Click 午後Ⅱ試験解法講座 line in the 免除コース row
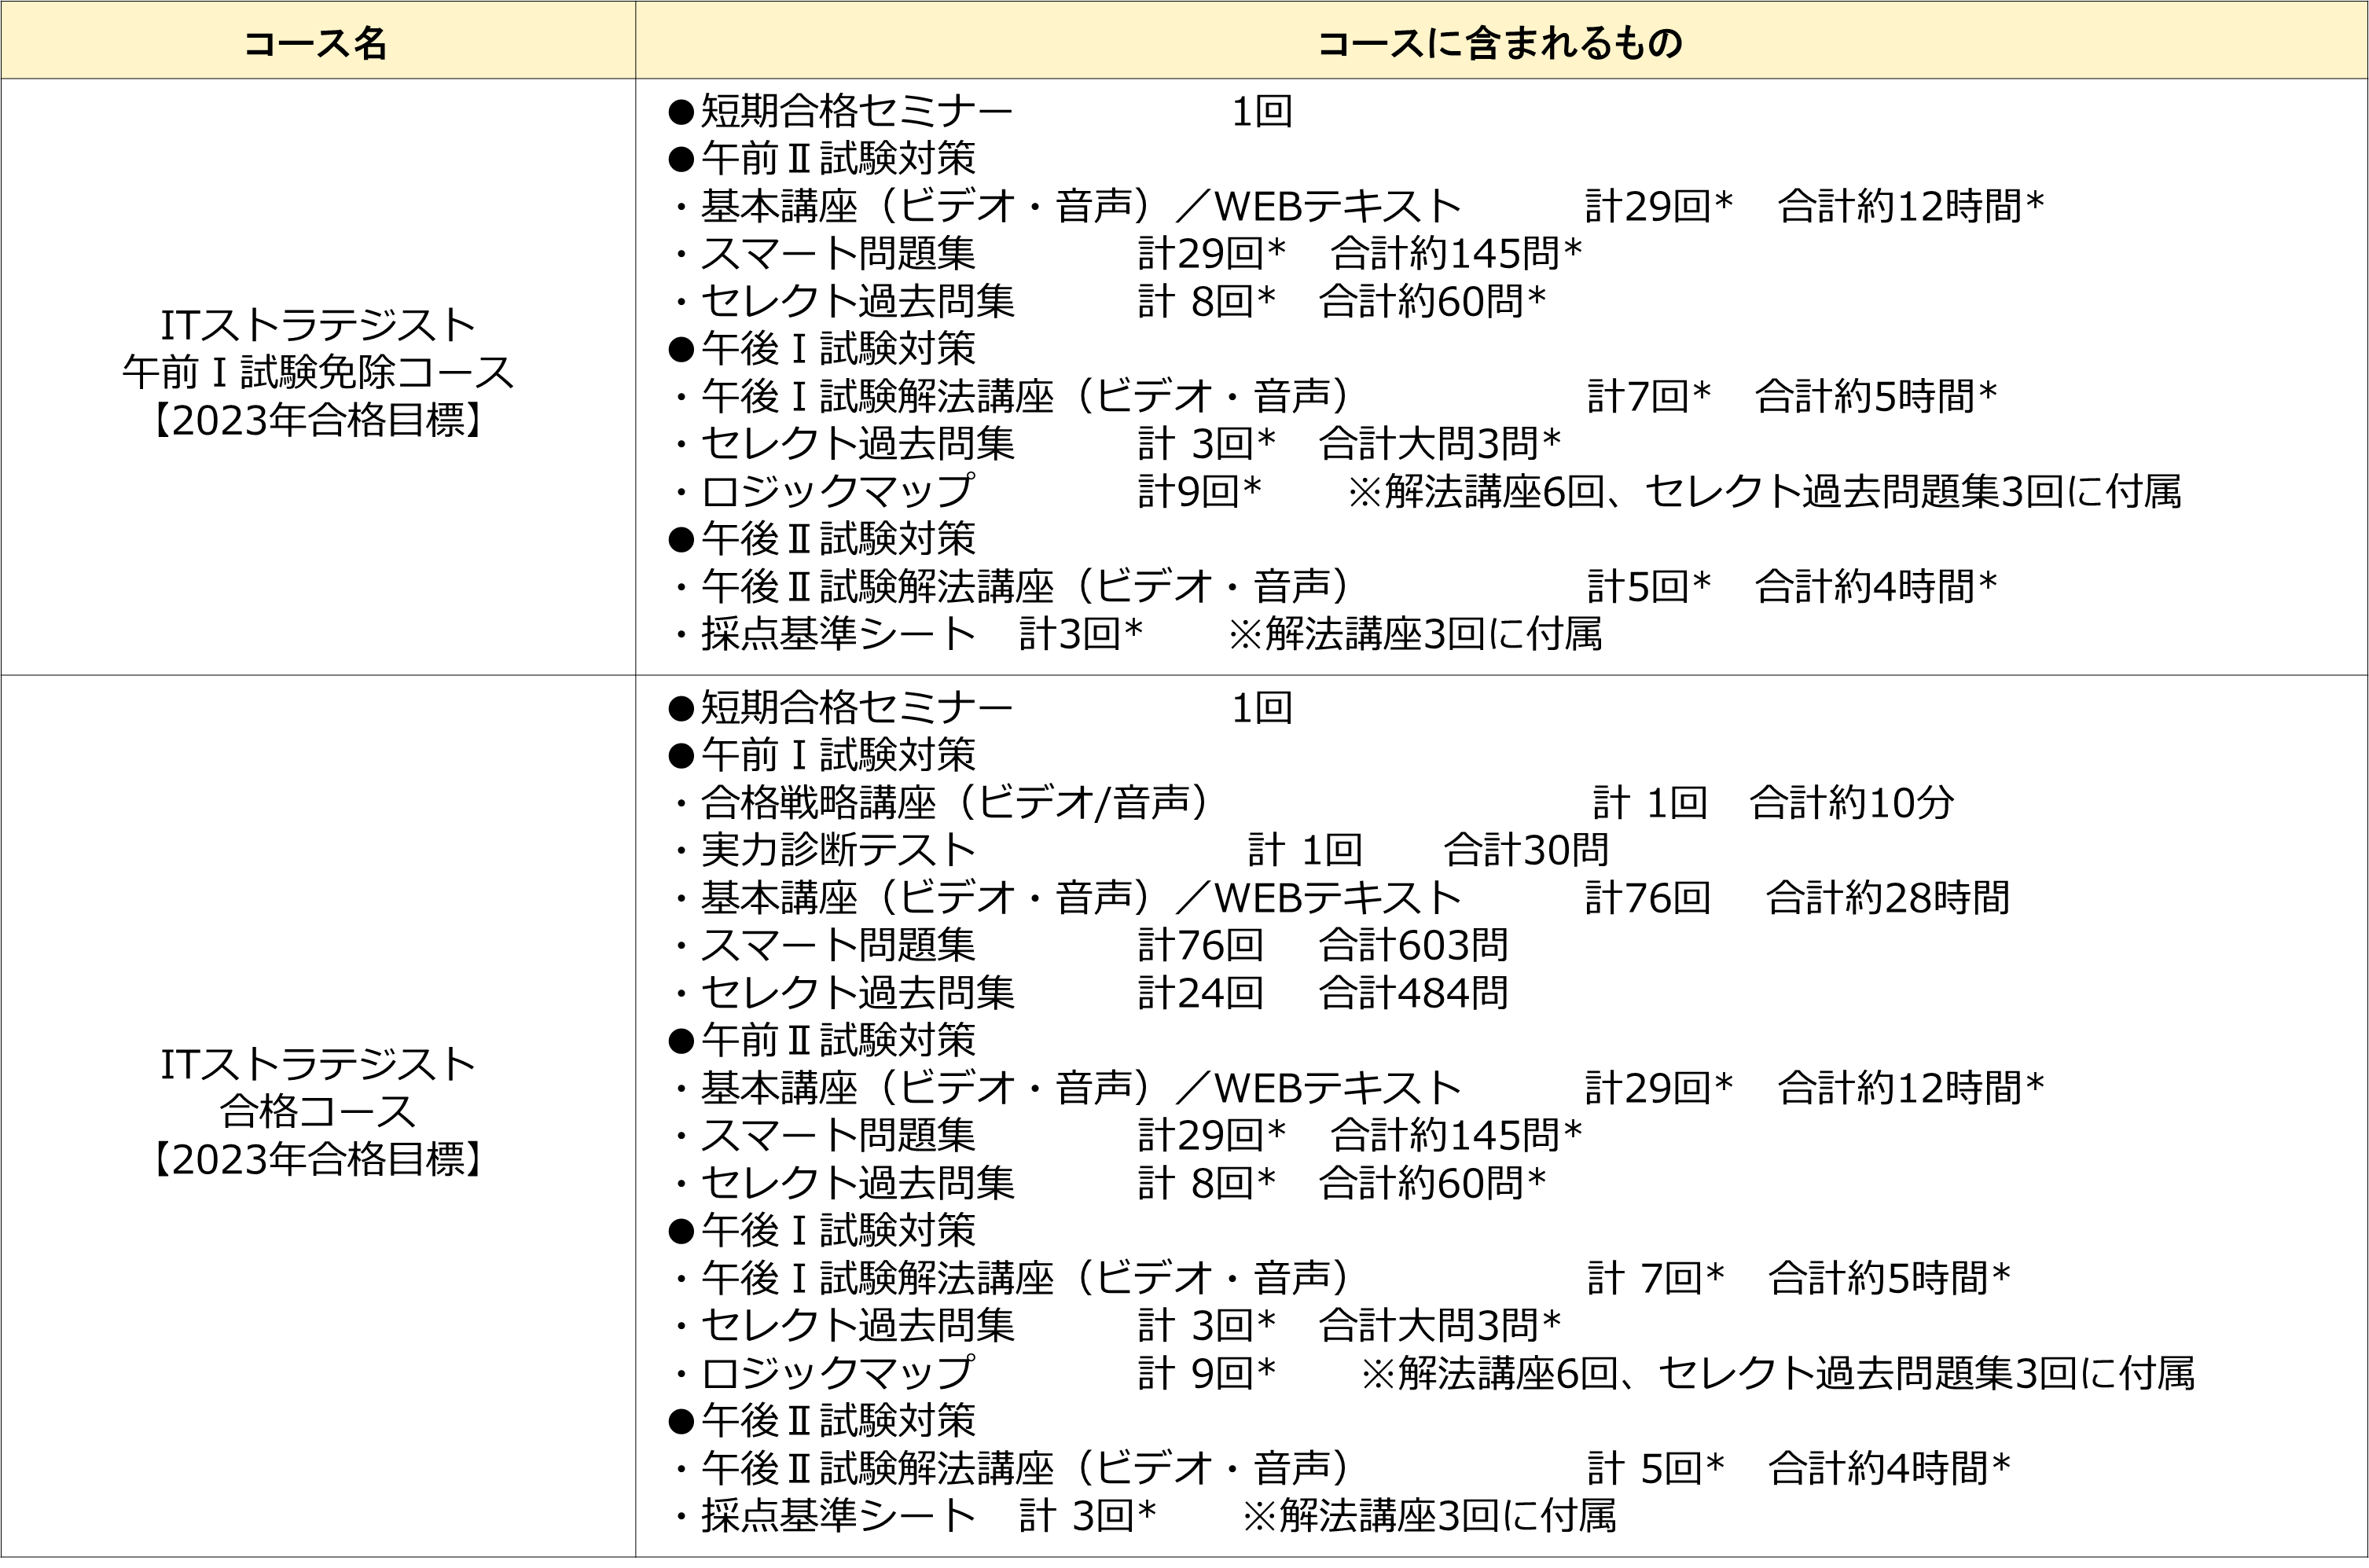Viewport: 2369px width, 1568px height. (1025, 587)
